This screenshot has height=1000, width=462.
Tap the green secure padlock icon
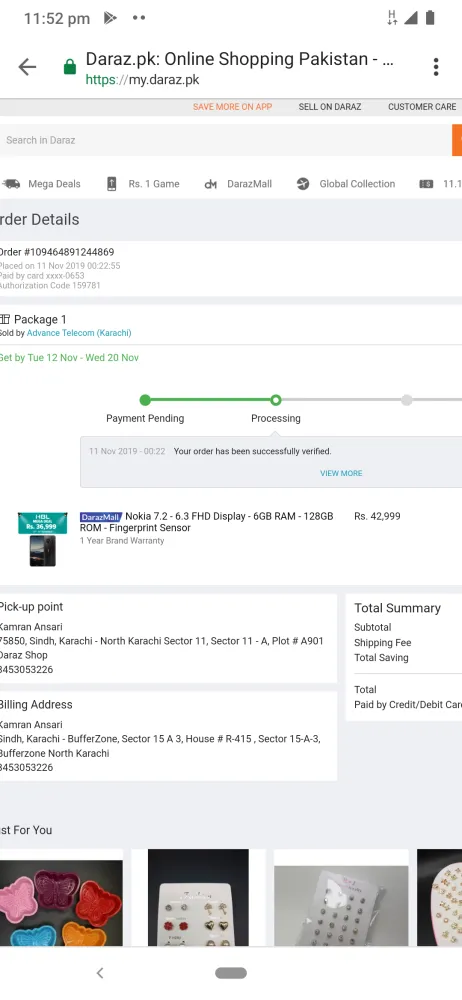(70, 67)
